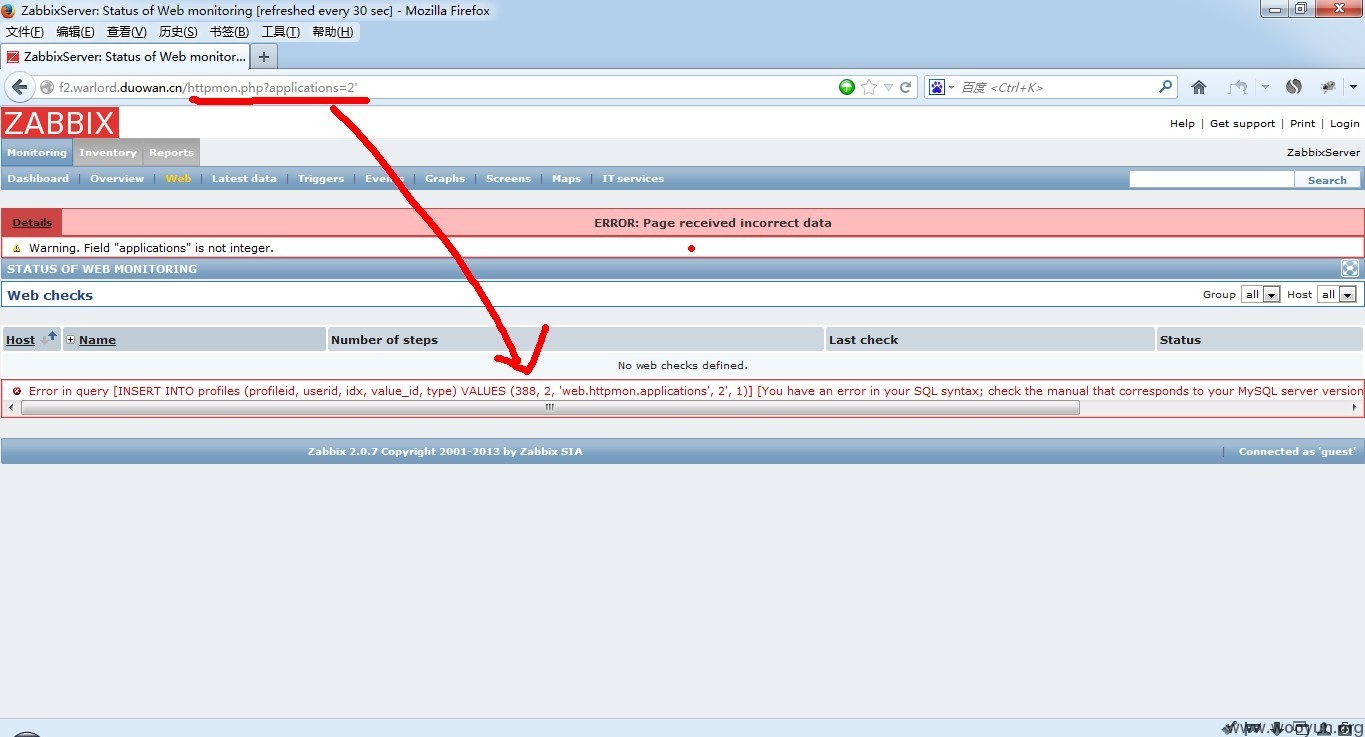Open the Host dropdown
The width and height of the screenshot is (1365, 737).
(x=1337, y=294)
